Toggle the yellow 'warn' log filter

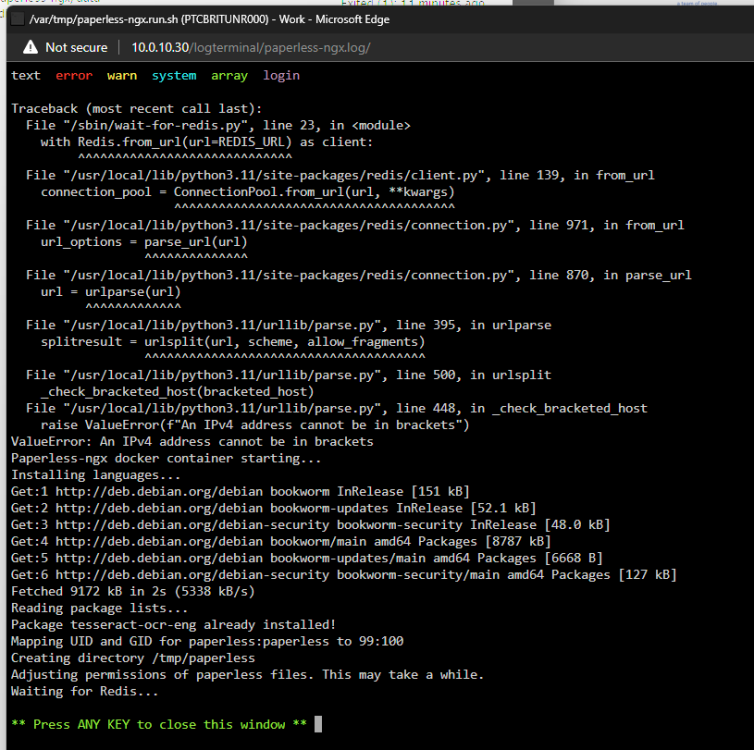(x=122, y=75)
